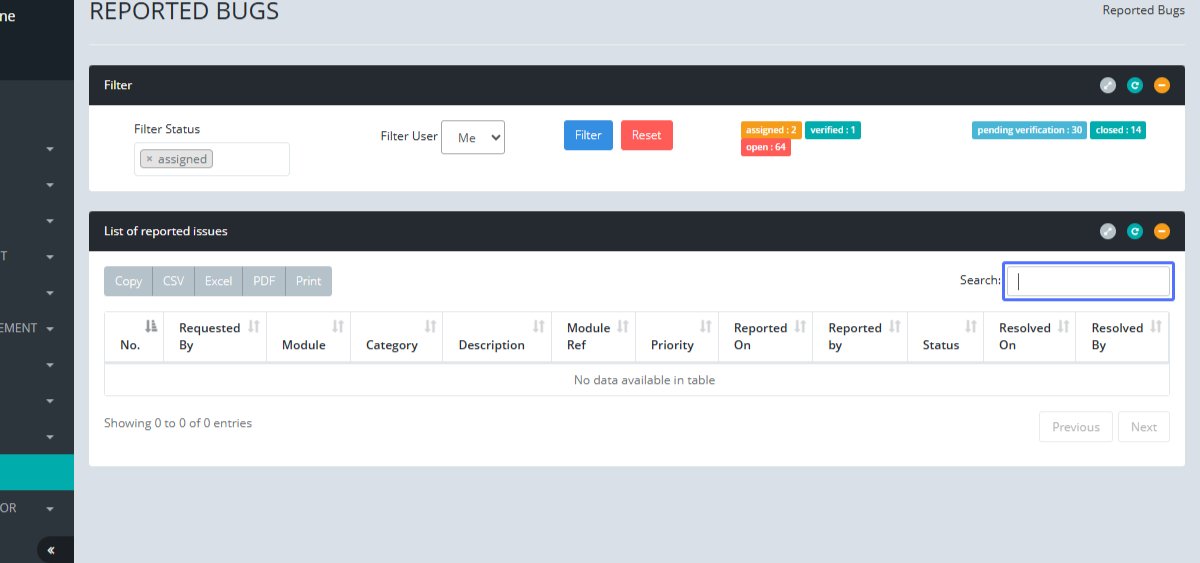Focus the Search input field
1200x563 pixels.
click(1087, 281)
